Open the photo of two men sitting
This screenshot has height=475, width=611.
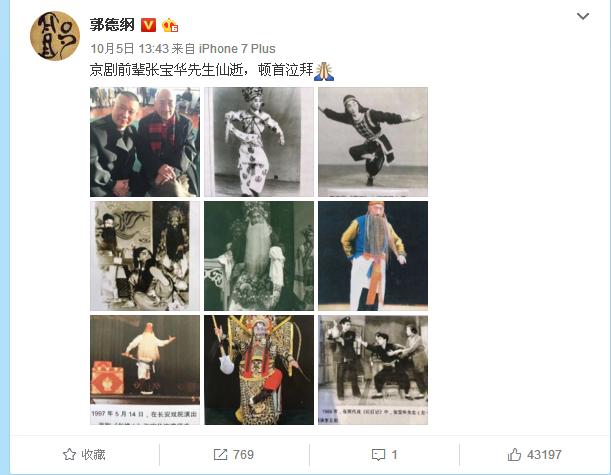tap(145, 142)
